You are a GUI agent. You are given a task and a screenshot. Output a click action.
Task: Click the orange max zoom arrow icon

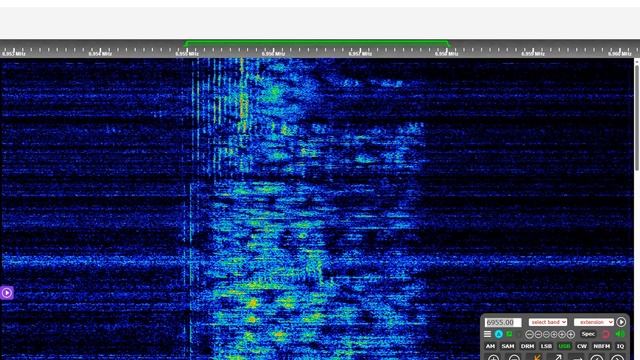pyautogui.click(x=537, y=358)
